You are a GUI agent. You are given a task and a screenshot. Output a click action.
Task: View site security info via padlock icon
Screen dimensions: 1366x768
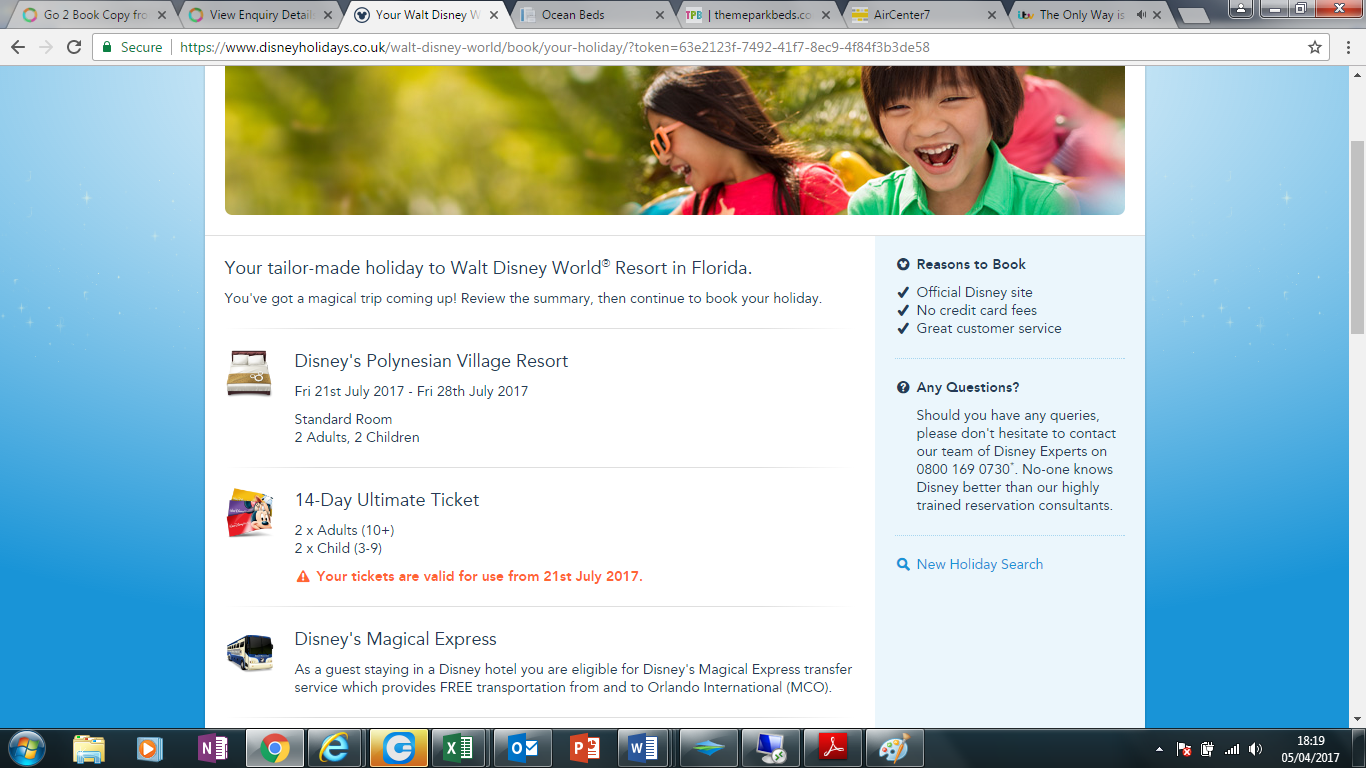click(108, 47)
